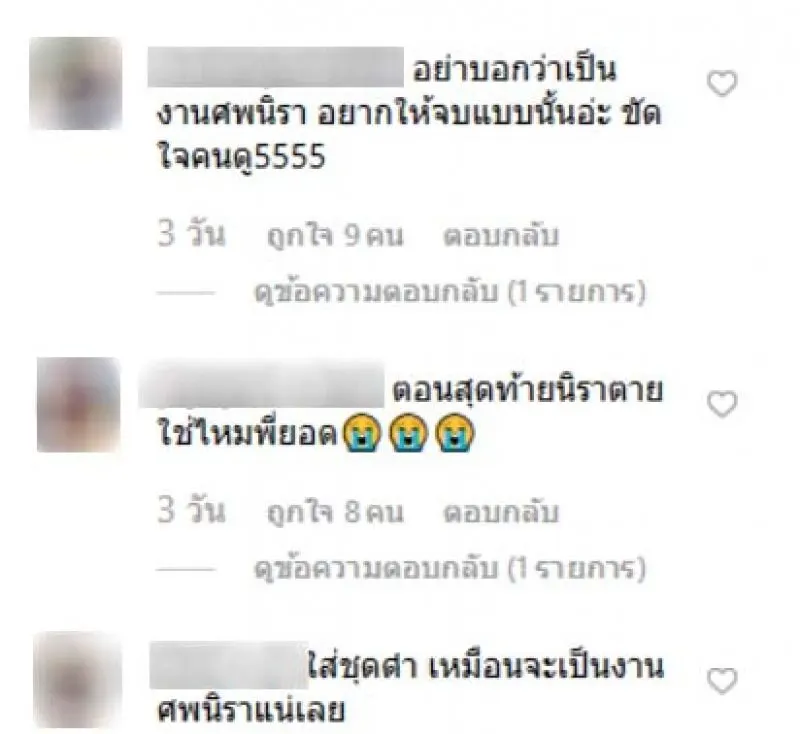View who liked via "ถูกใจ 8 คน"
This screenshot has width=800, height=734.
pyautogui.click(x=335, y=512)
